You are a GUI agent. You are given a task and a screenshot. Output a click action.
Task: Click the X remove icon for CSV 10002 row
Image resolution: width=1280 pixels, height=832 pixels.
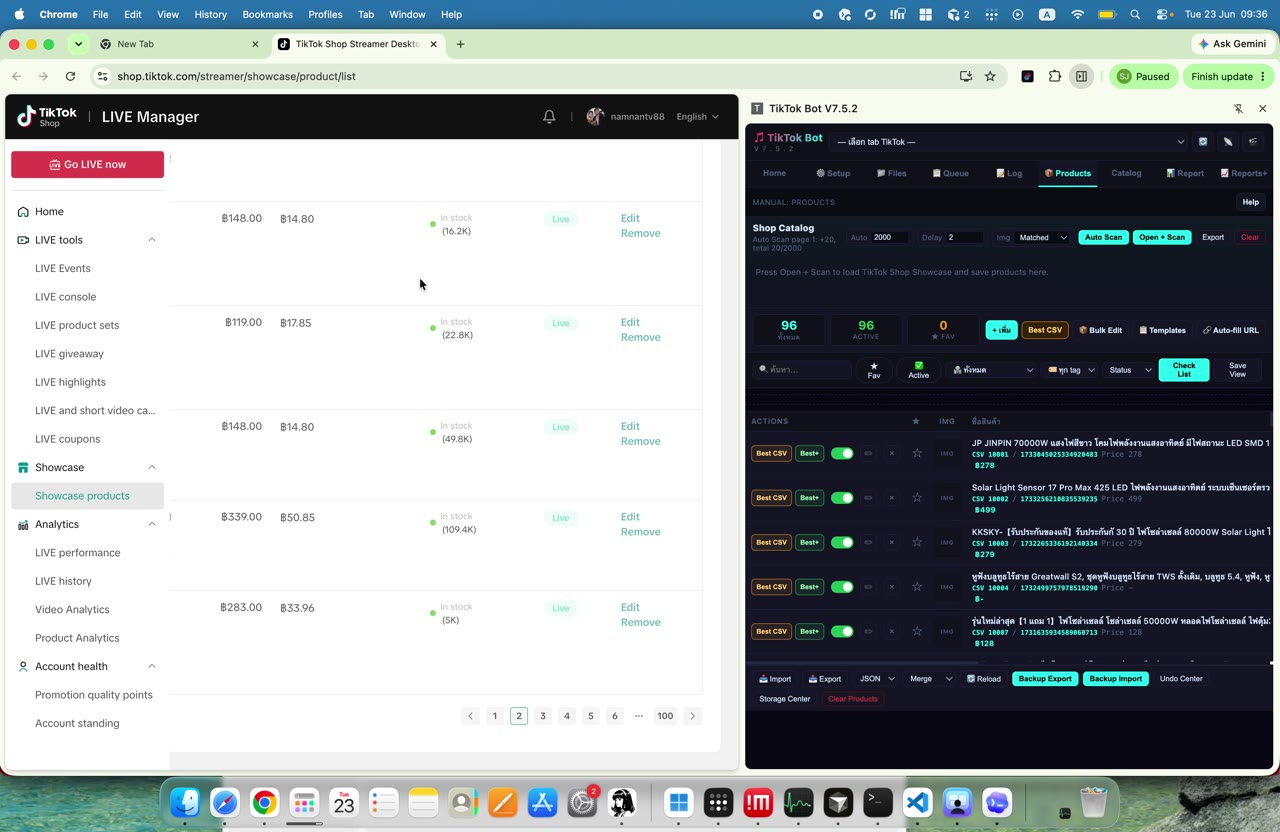[892, 498]
